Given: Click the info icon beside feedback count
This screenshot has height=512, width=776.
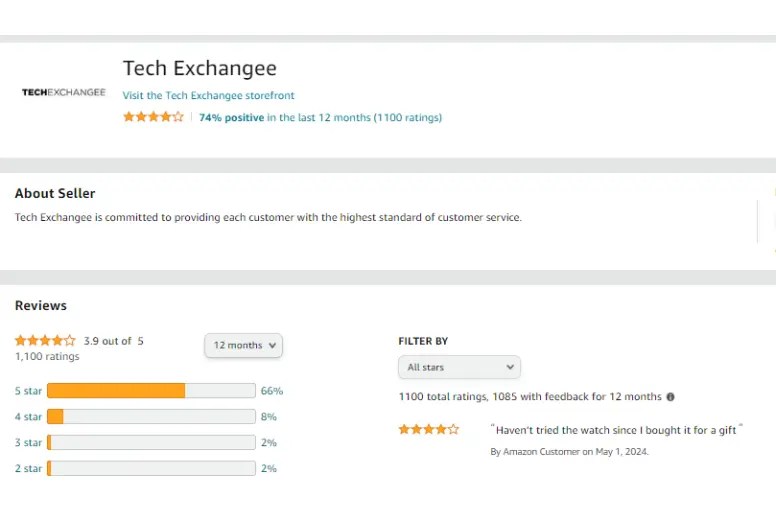Looking at the screenshot, I should pos(670,397).
